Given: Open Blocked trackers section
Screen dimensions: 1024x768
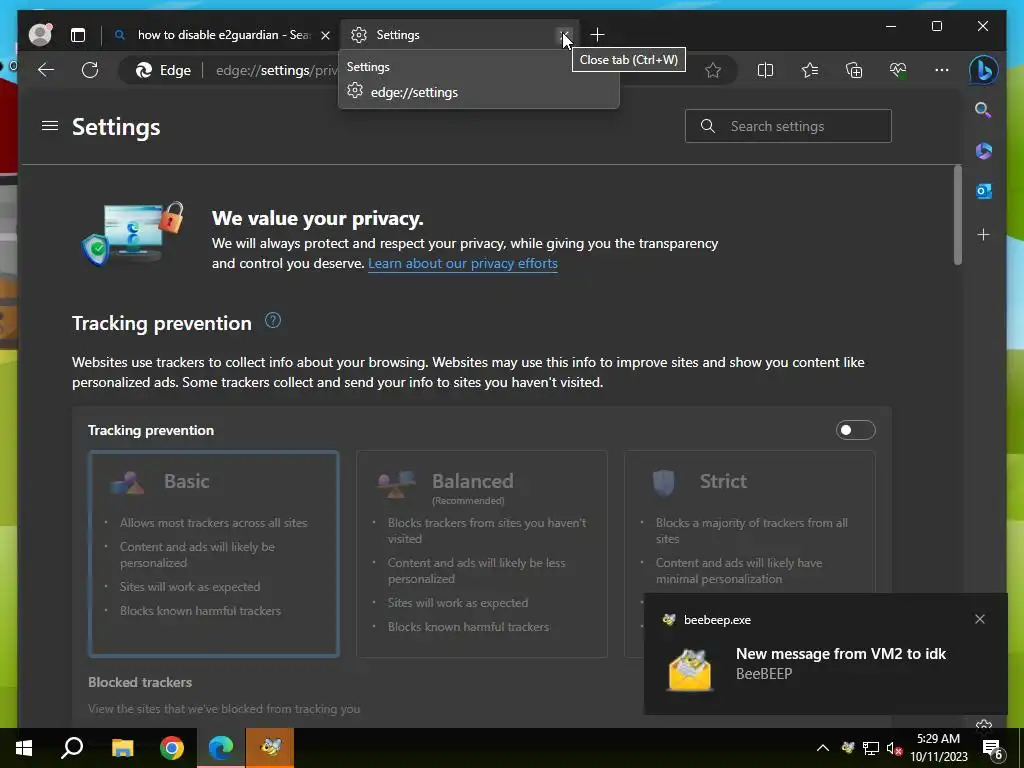Looking at the screenshot, I should [140, 682].
